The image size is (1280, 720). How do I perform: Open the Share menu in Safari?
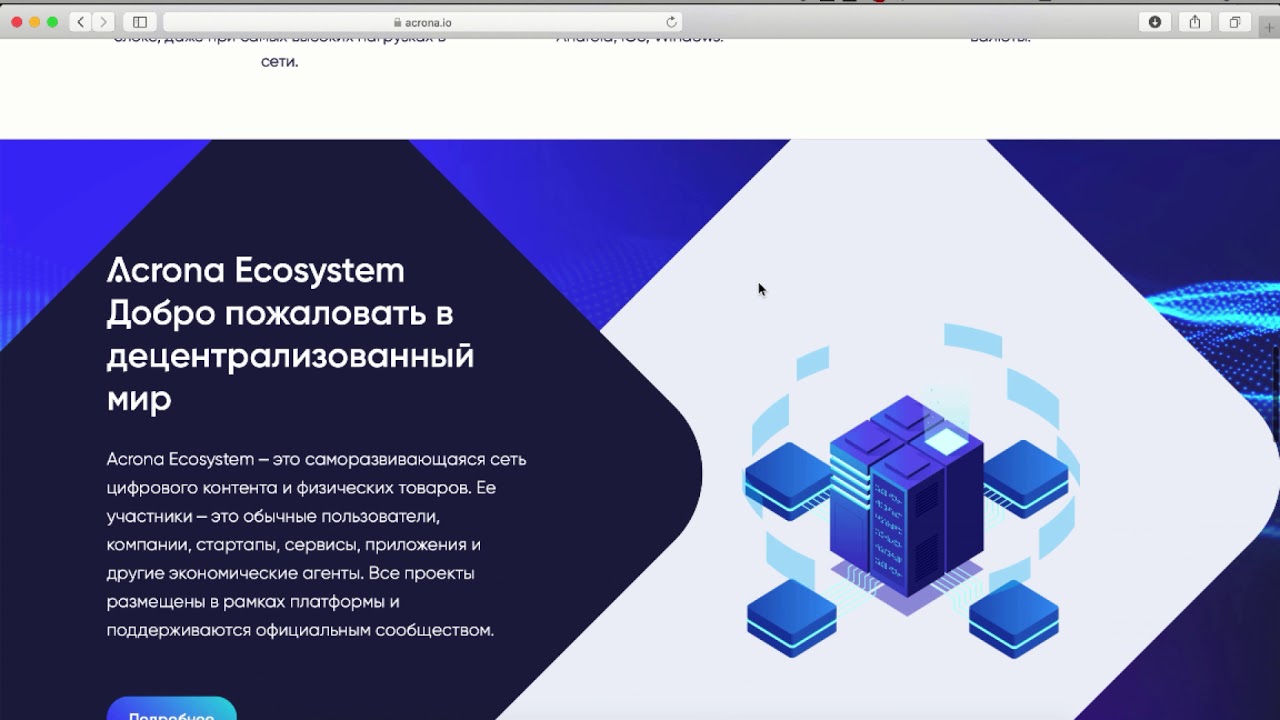(x=1195, y=22)
